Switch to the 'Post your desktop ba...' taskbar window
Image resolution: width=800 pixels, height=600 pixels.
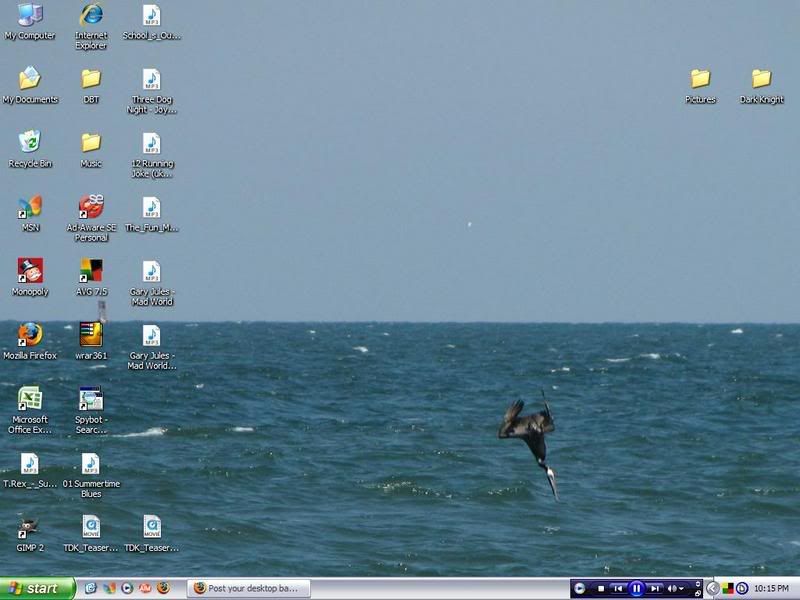[x=249, y=589]
